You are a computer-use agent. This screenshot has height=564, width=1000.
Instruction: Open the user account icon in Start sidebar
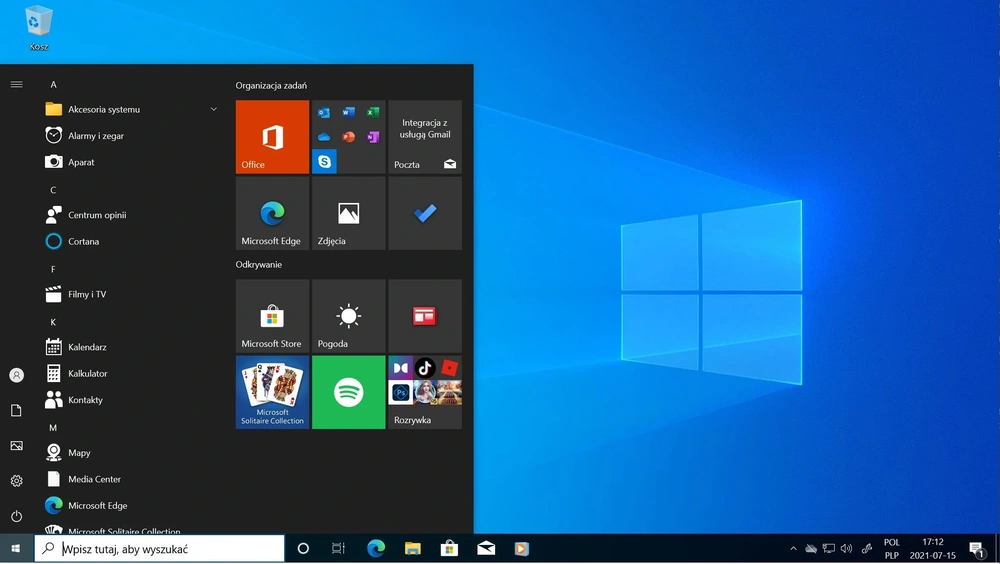tap(17, 375)
